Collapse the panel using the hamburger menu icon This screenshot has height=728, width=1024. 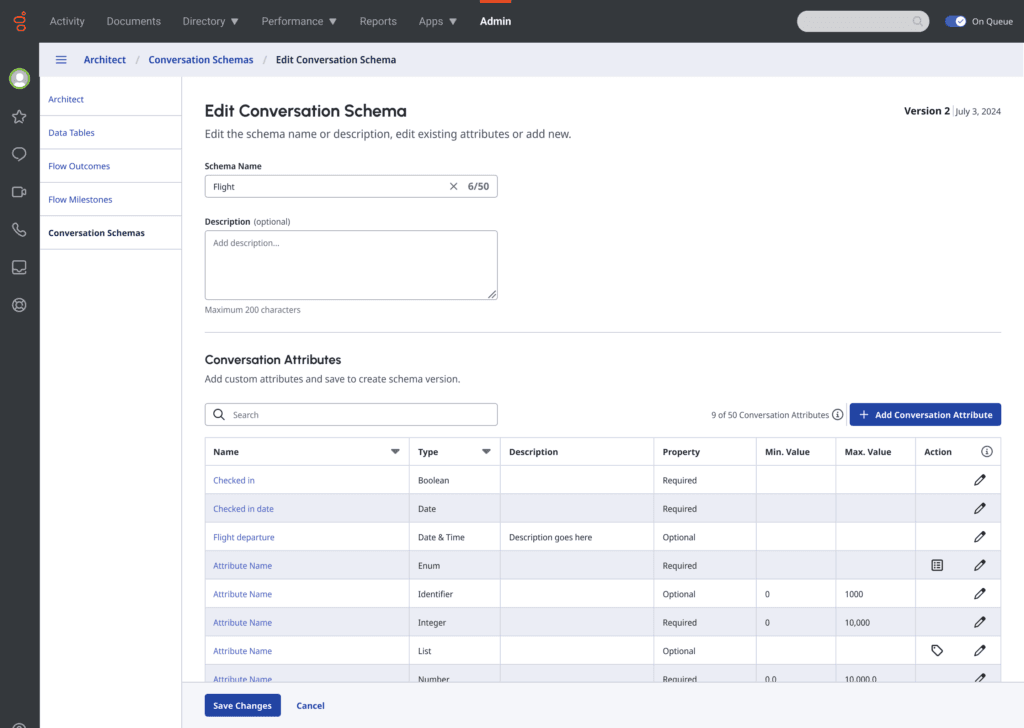60,59
